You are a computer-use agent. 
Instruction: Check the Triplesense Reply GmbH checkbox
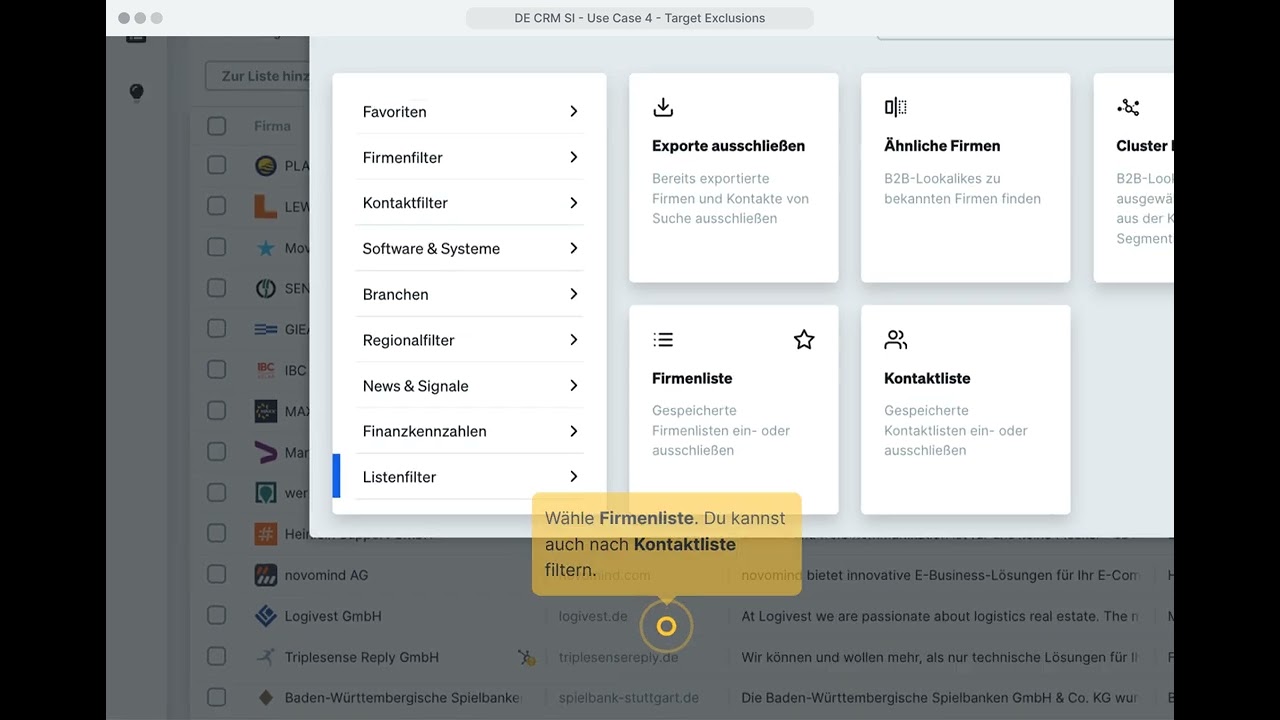[217, 657]
